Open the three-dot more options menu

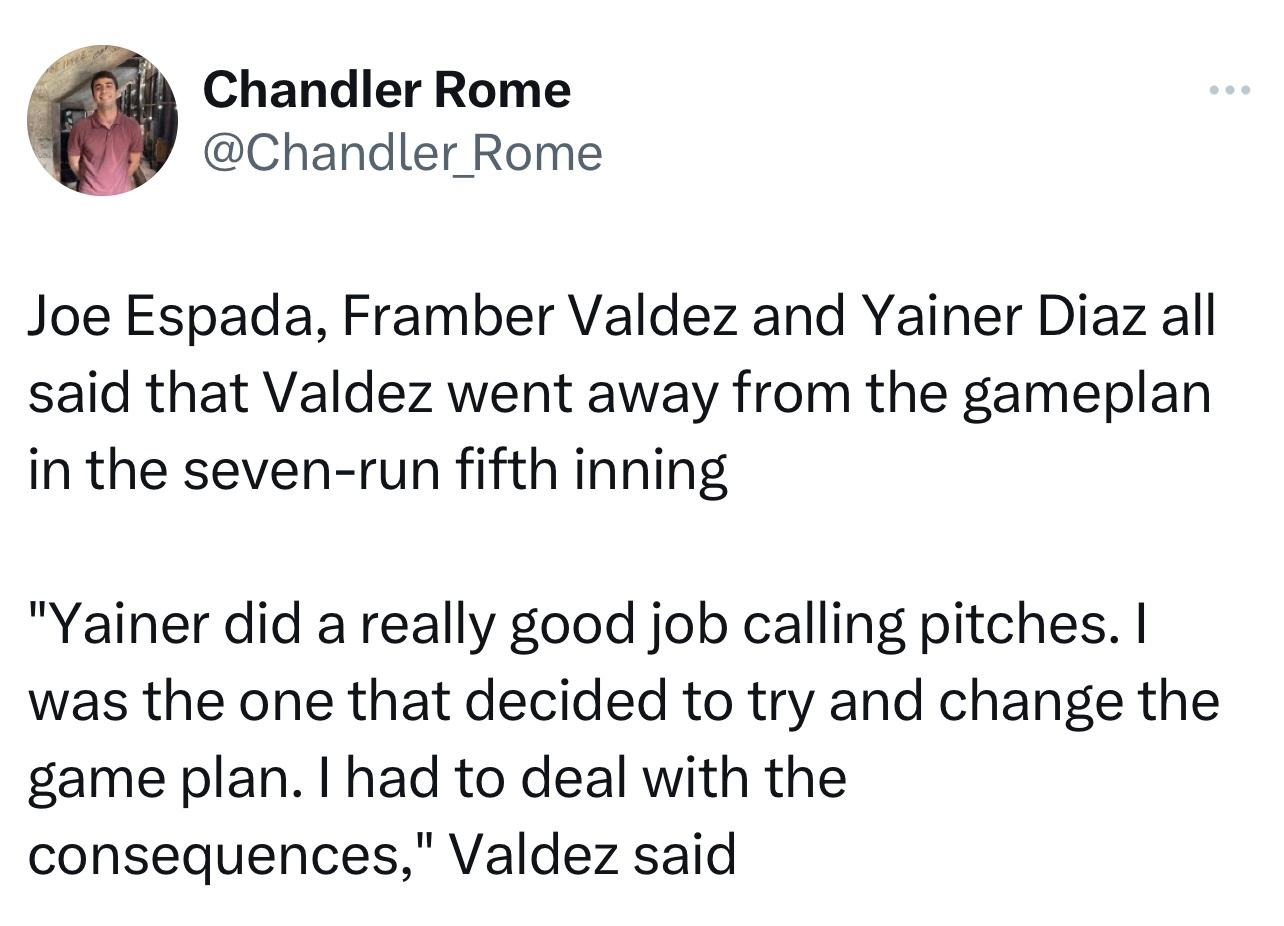click(x=1229, y=91)
